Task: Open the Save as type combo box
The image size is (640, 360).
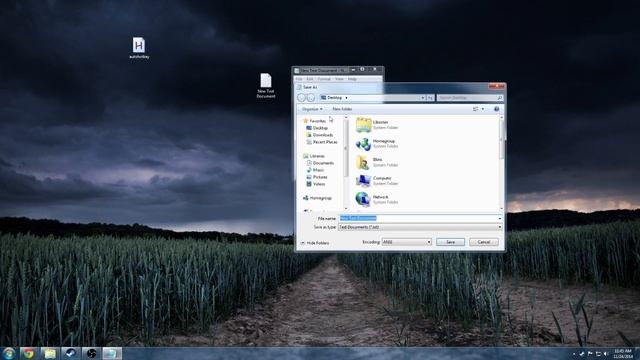Action: (x=420, y=227)
